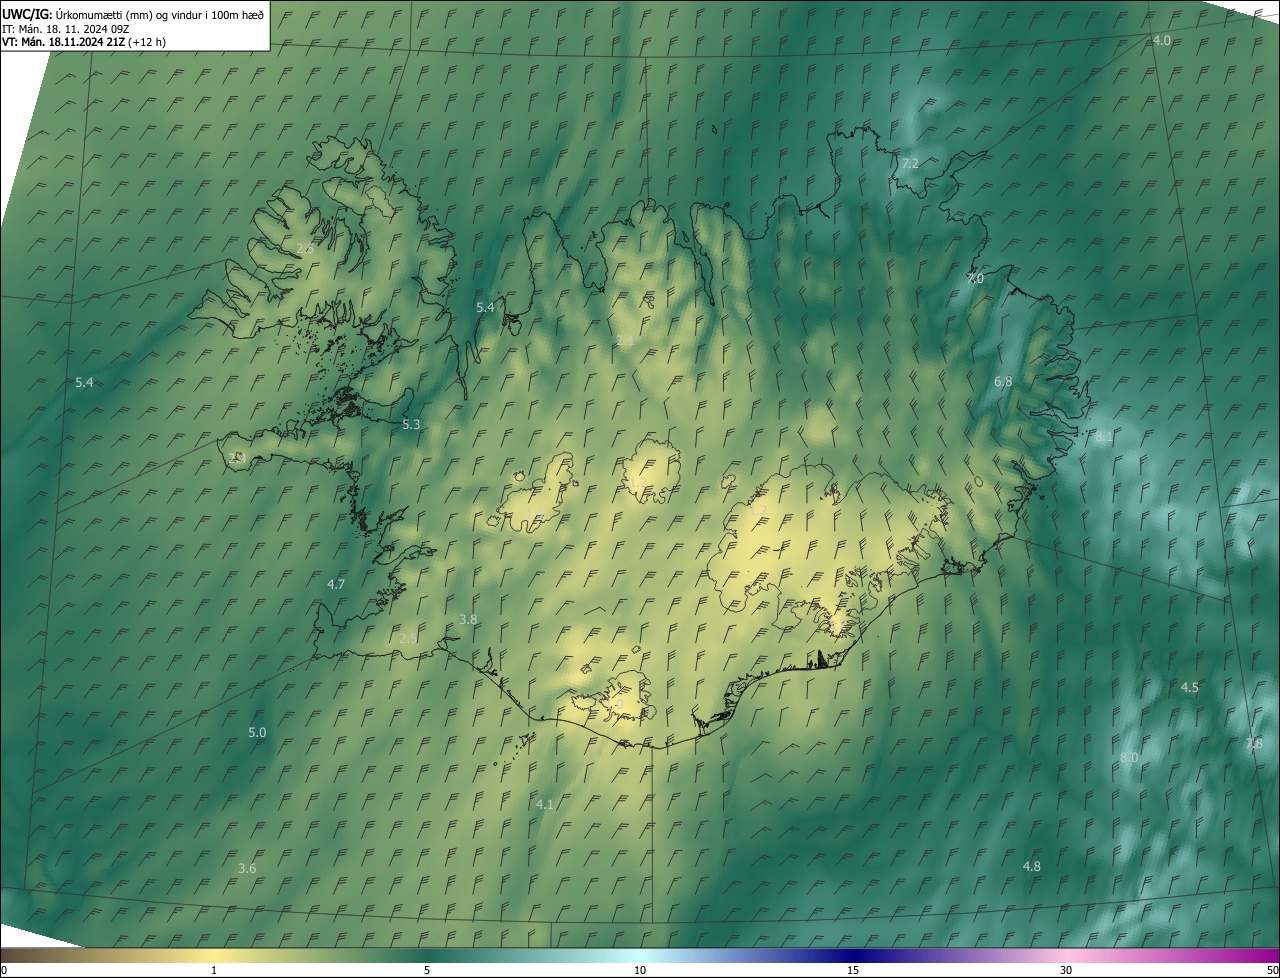Screen dimensions: 1280x978
Task: Click the 8.1 value label off the east coast
Action: click(x=1104, y=437)
